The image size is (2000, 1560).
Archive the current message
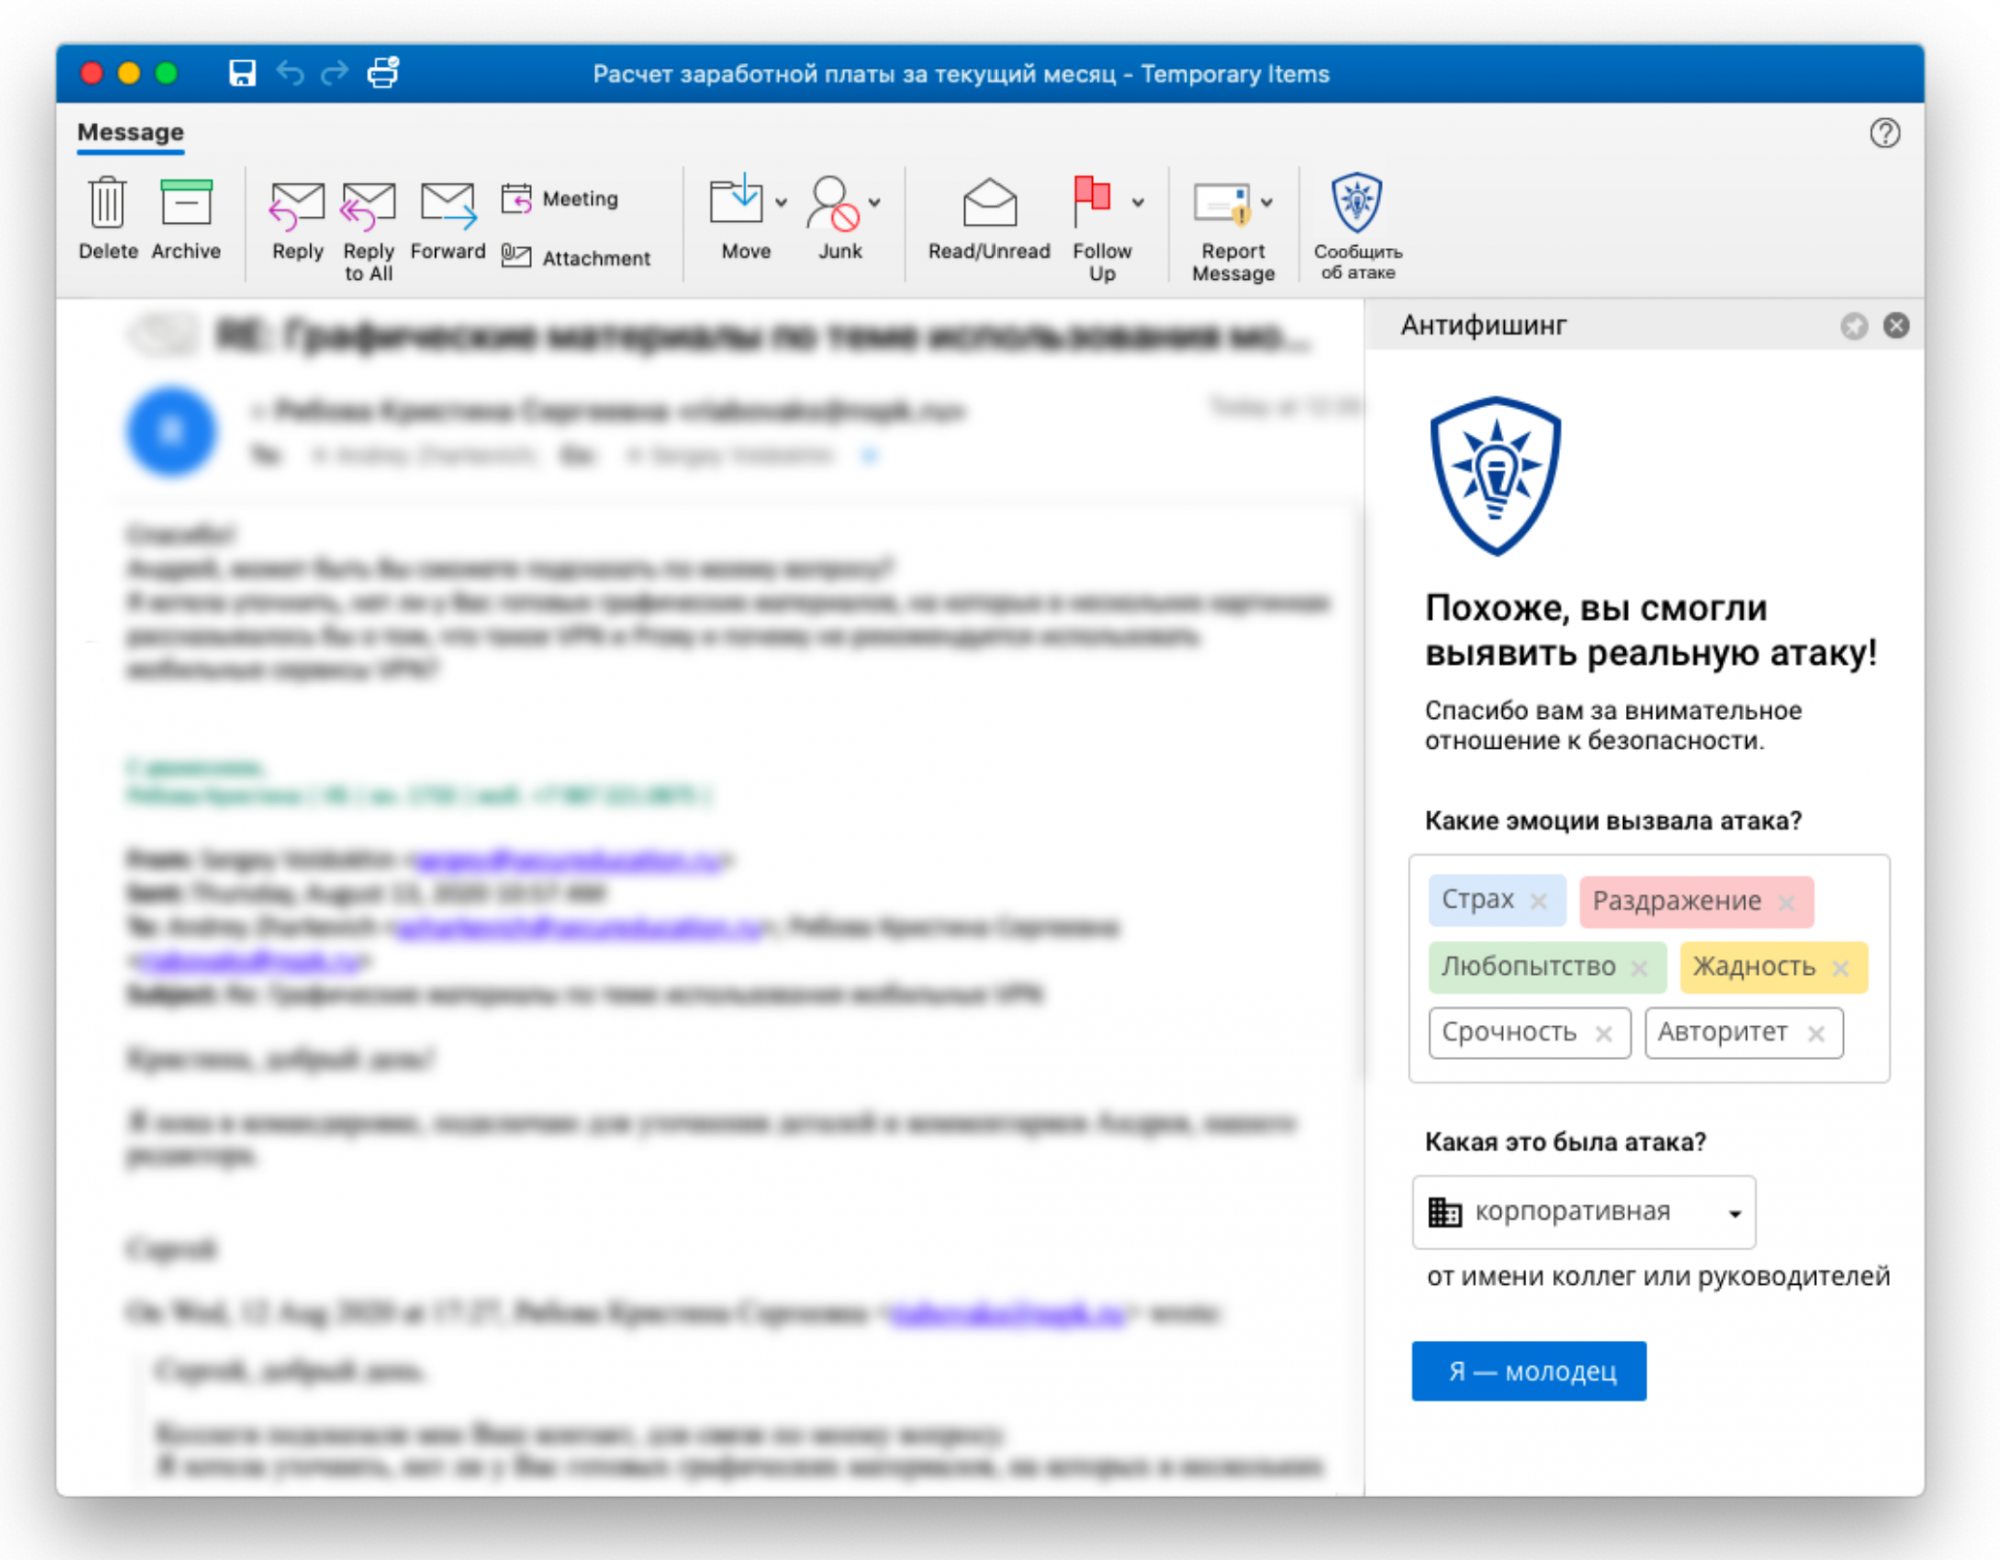(x=186, y=204)
